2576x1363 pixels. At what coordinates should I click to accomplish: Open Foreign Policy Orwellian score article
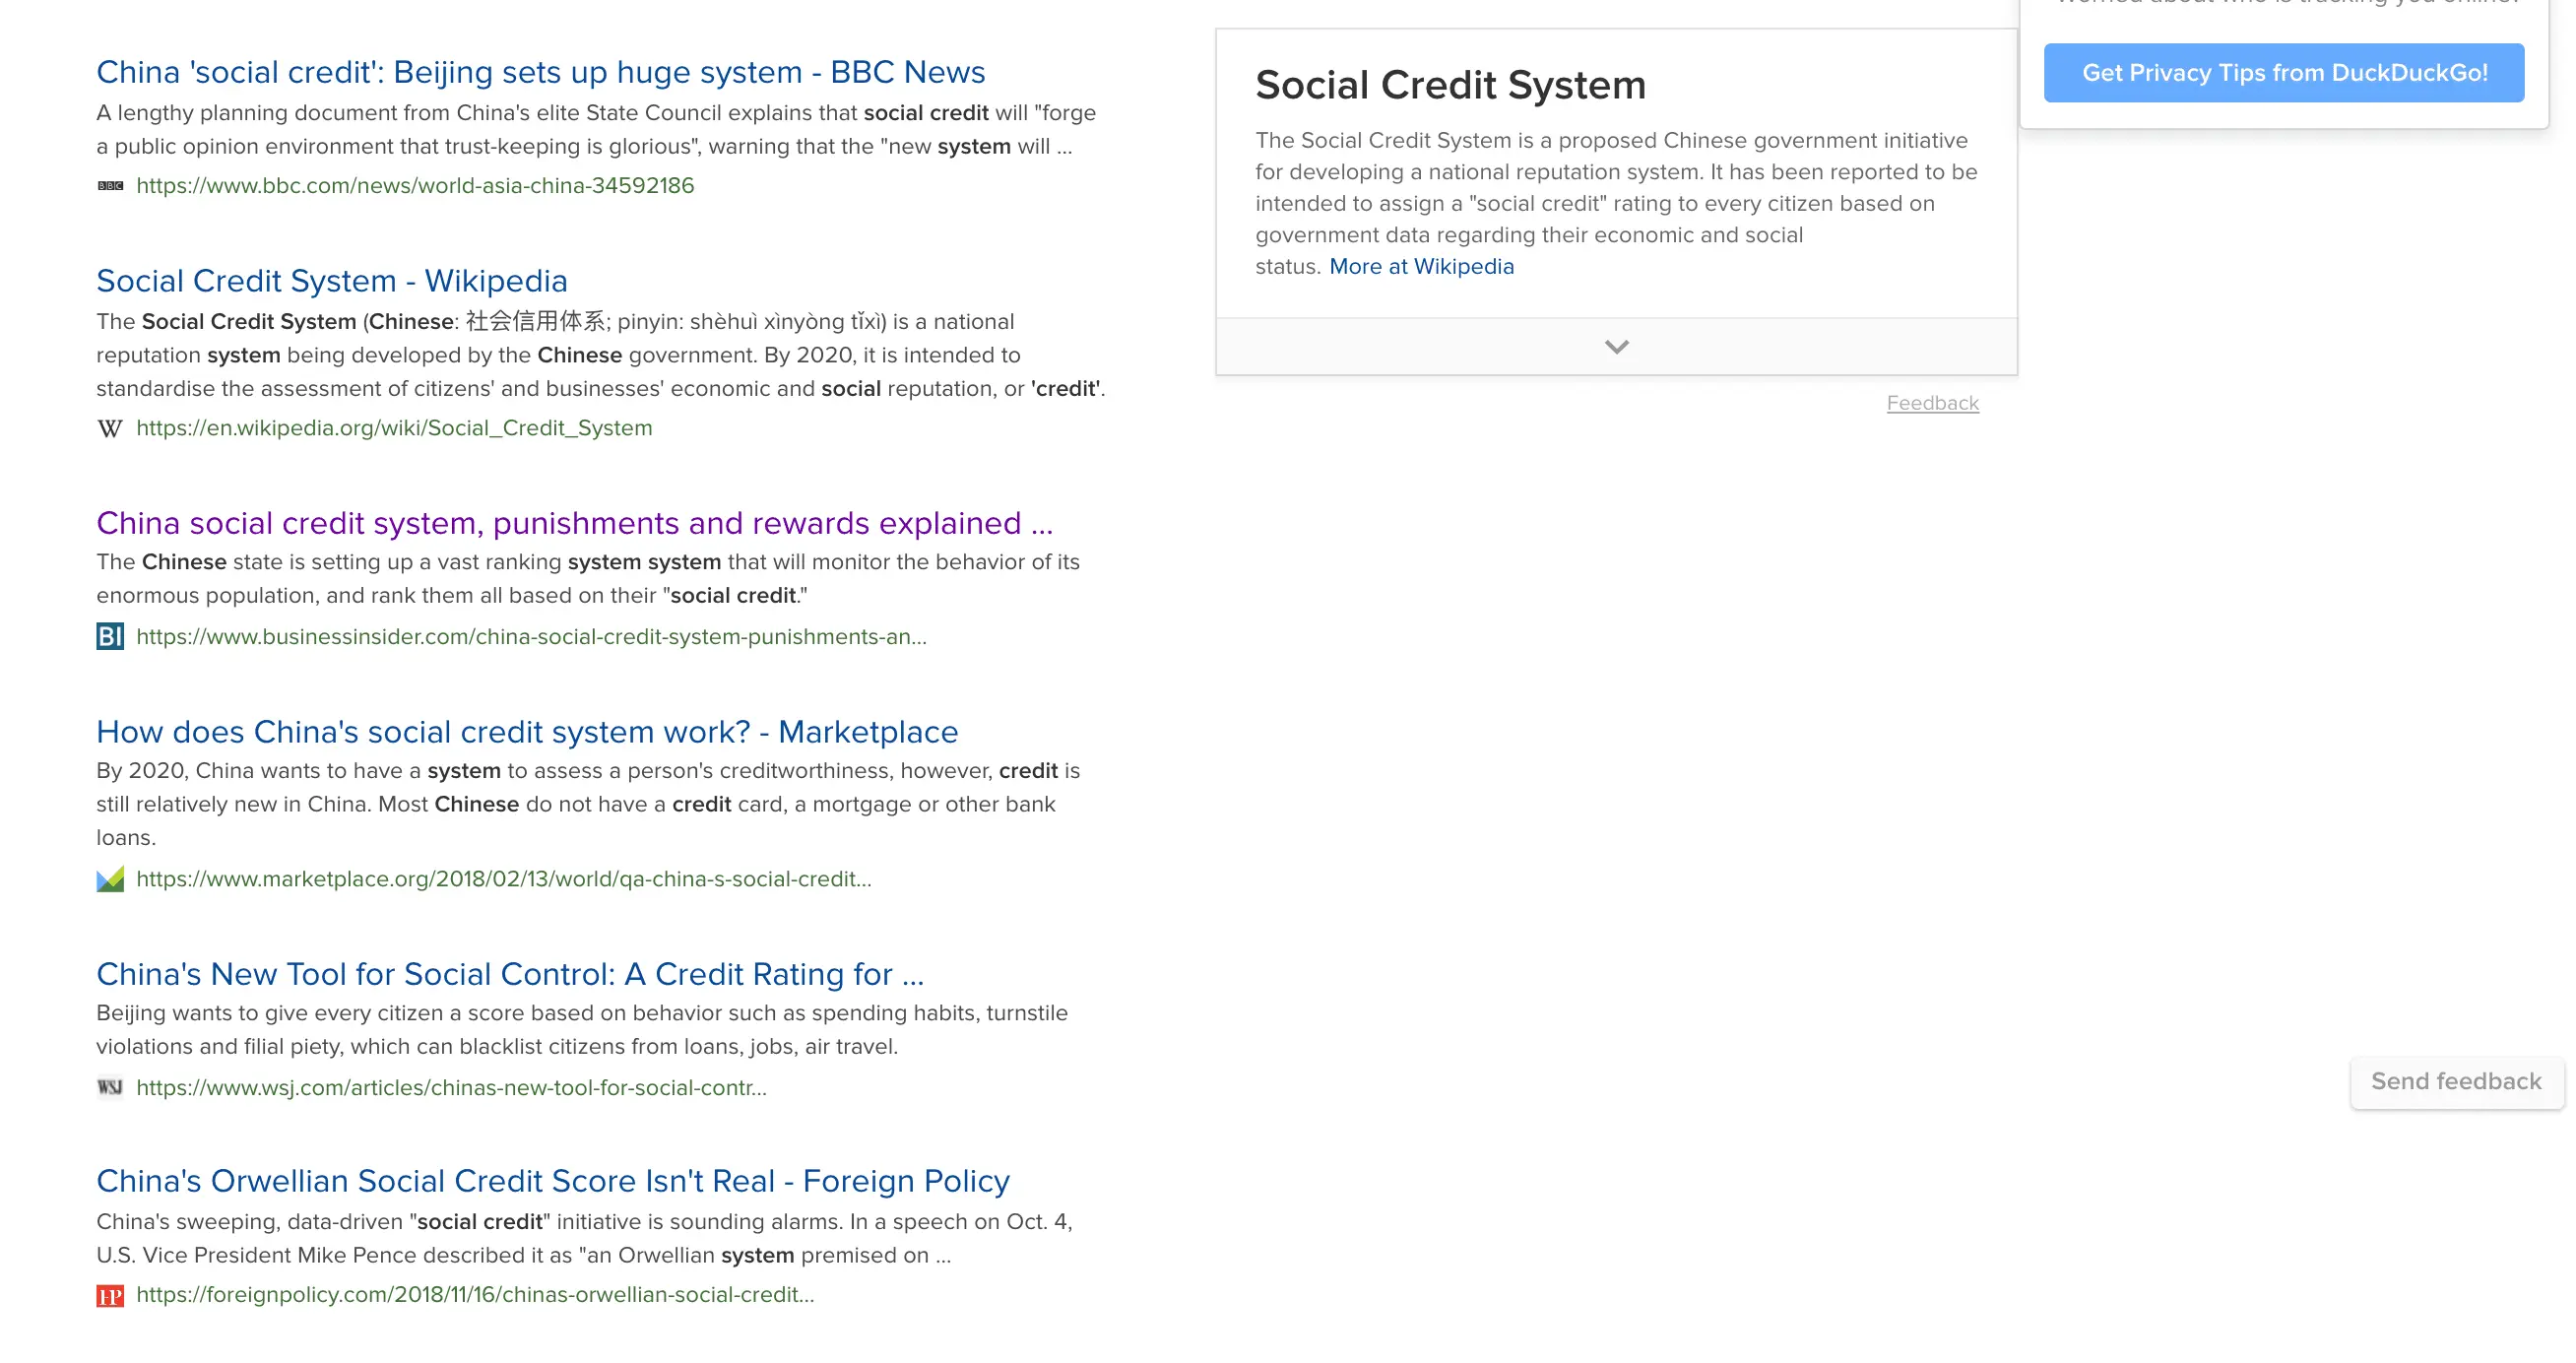click(x=553, y=1181)
